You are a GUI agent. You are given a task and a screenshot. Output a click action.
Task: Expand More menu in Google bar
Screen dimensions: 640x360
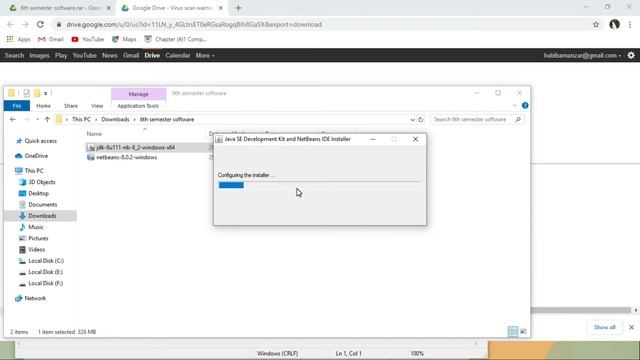pyautogui.click(x=205, y=56)
